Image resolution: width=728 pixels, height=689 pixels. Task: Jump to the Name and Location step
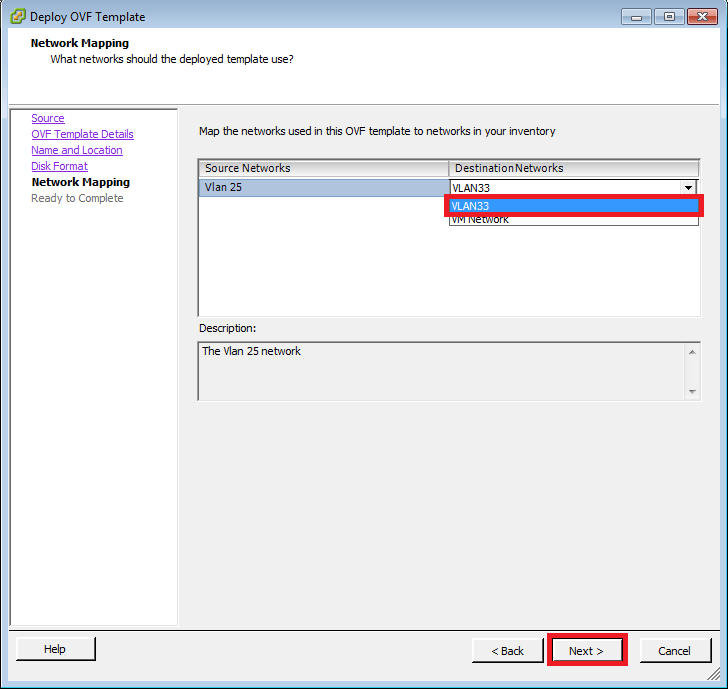click(x=77, y=150)
